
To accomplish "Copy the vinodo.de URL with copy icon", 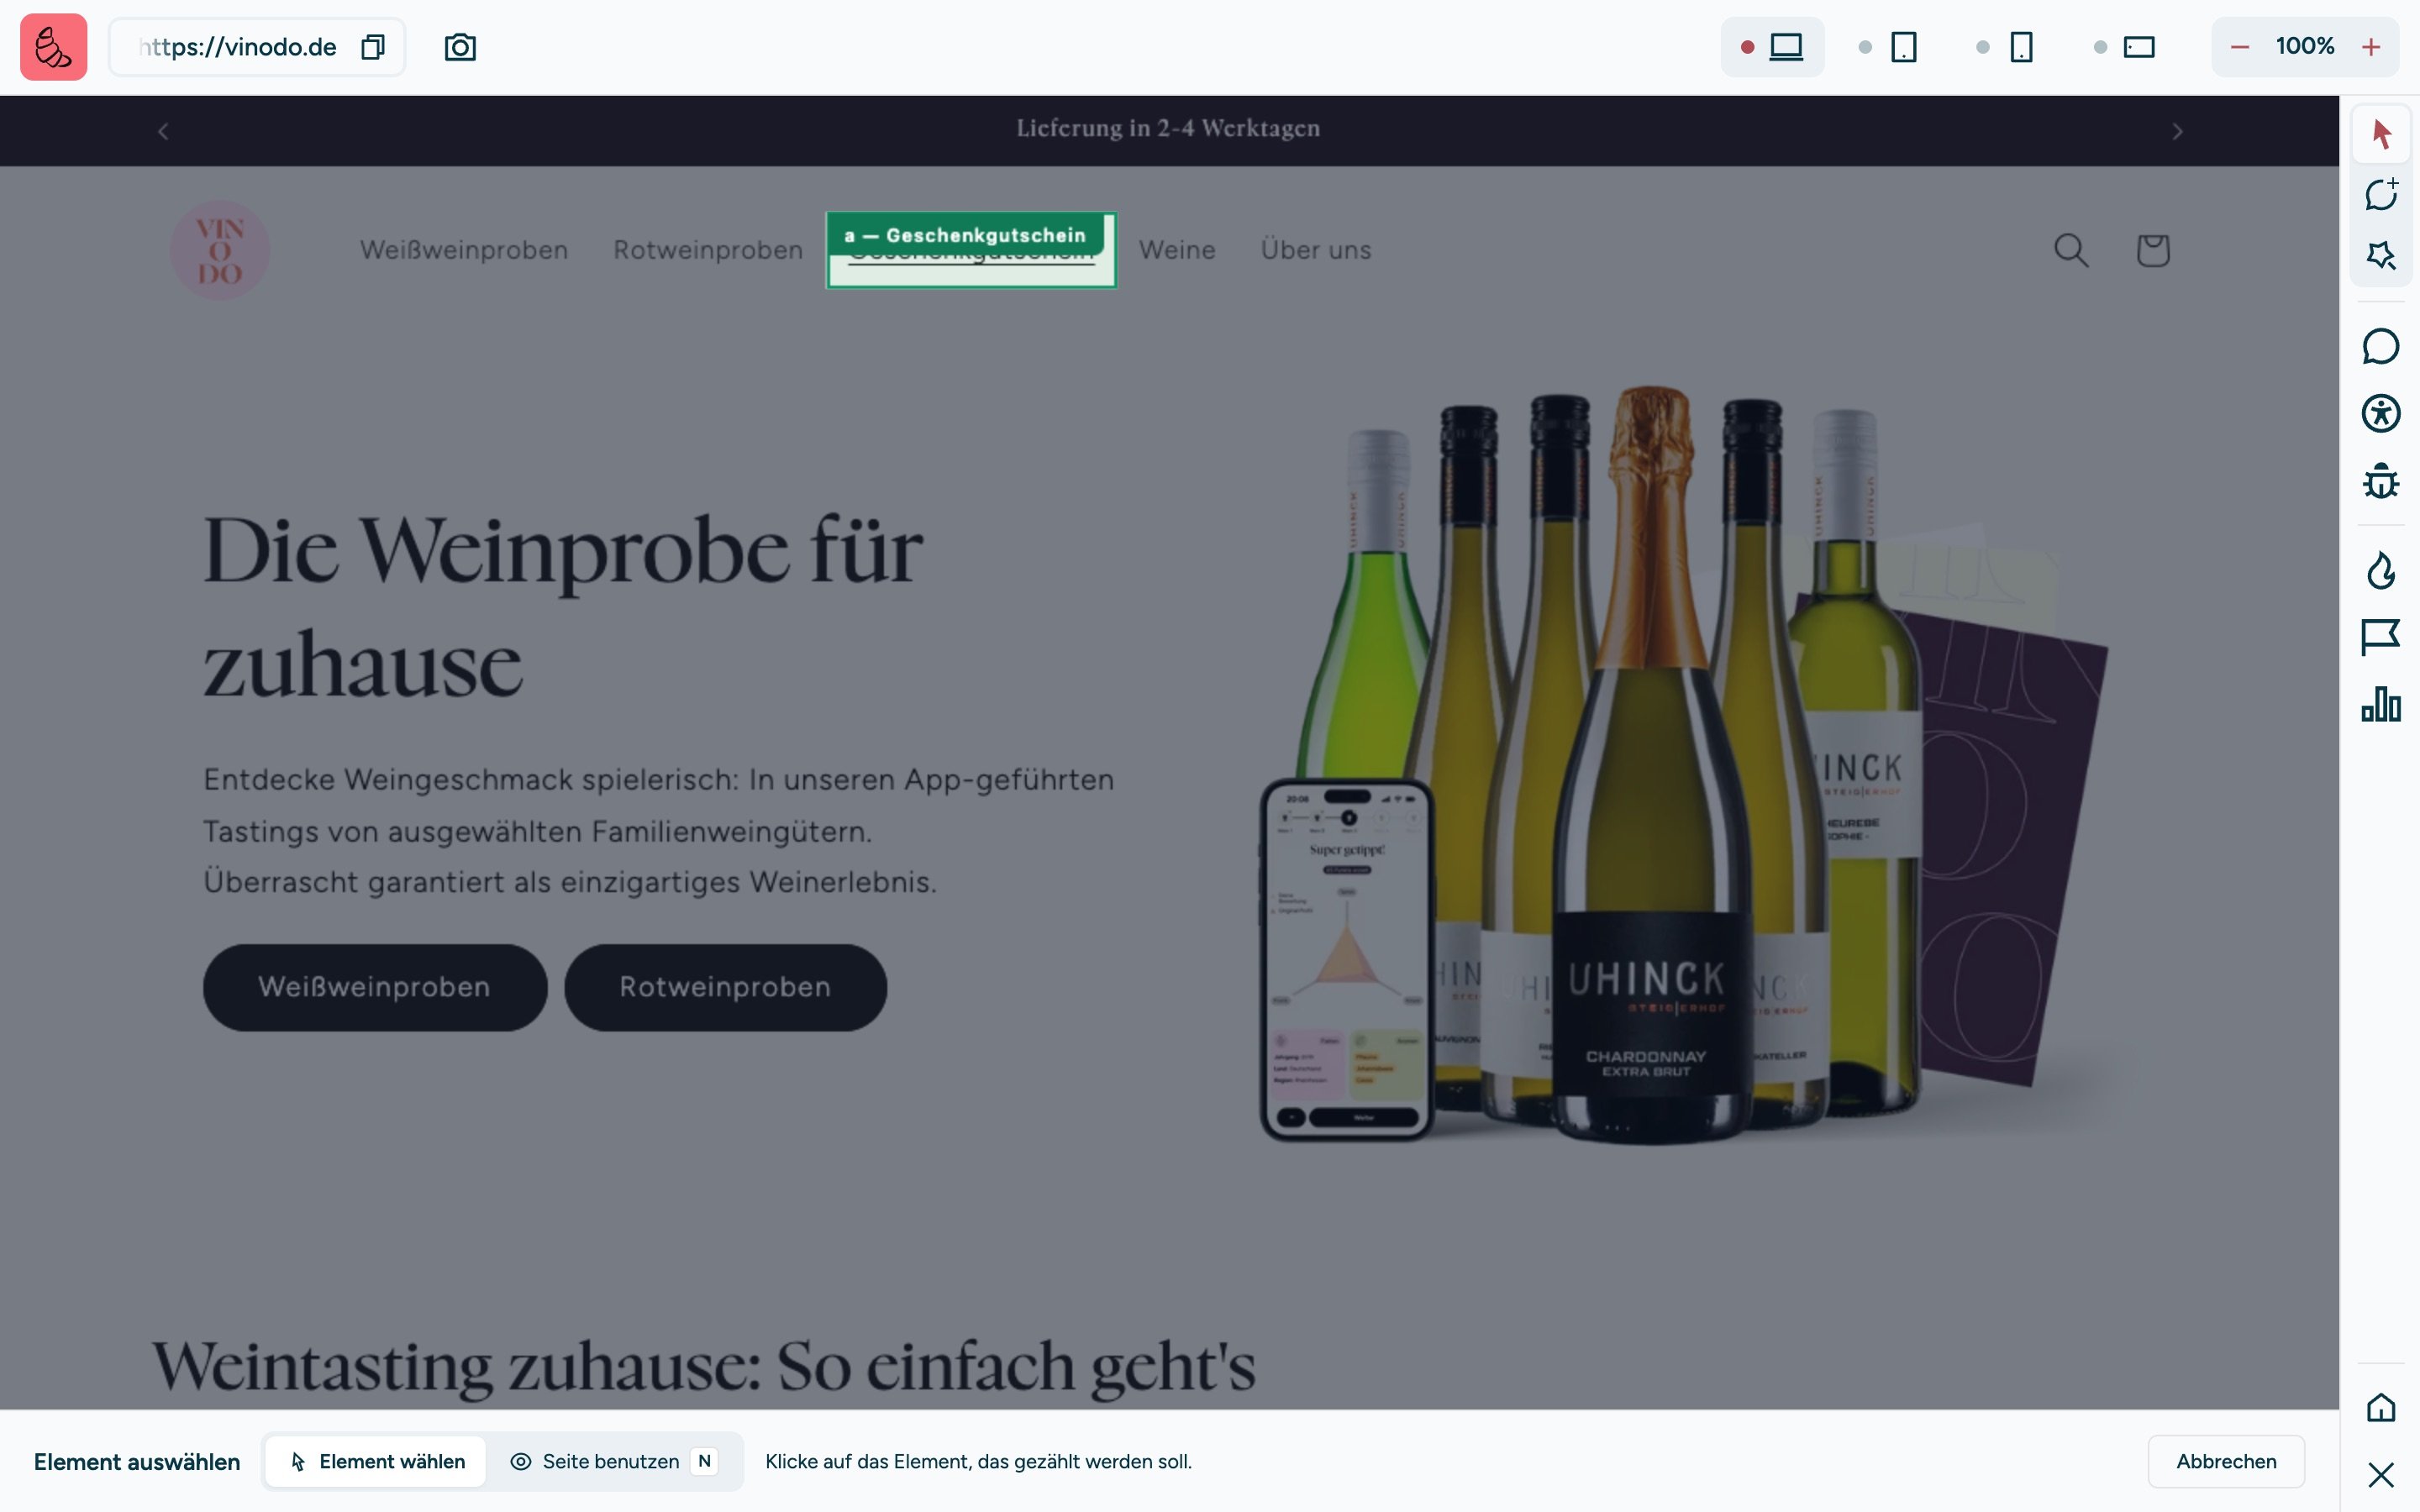I will point(373,47).
